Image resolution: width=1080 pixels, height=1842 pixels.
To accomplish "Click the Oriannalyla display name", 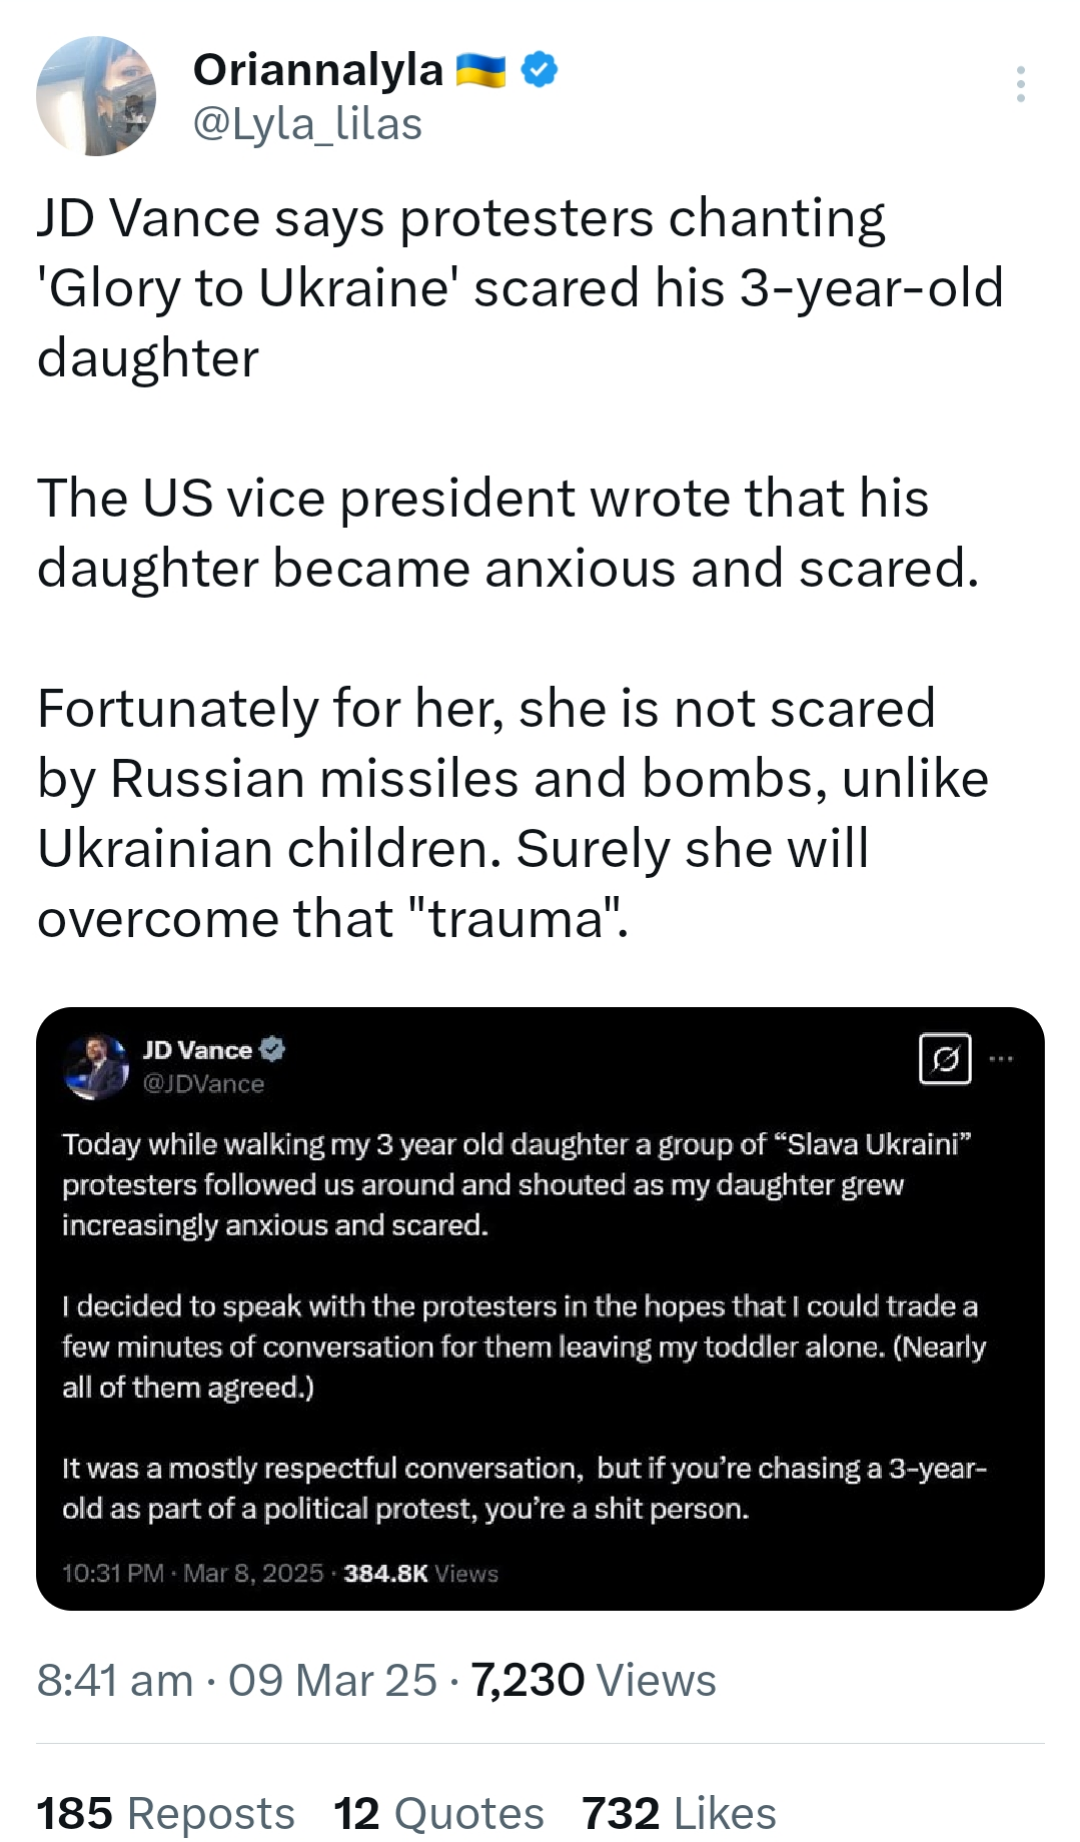I will tap(317, 70).
